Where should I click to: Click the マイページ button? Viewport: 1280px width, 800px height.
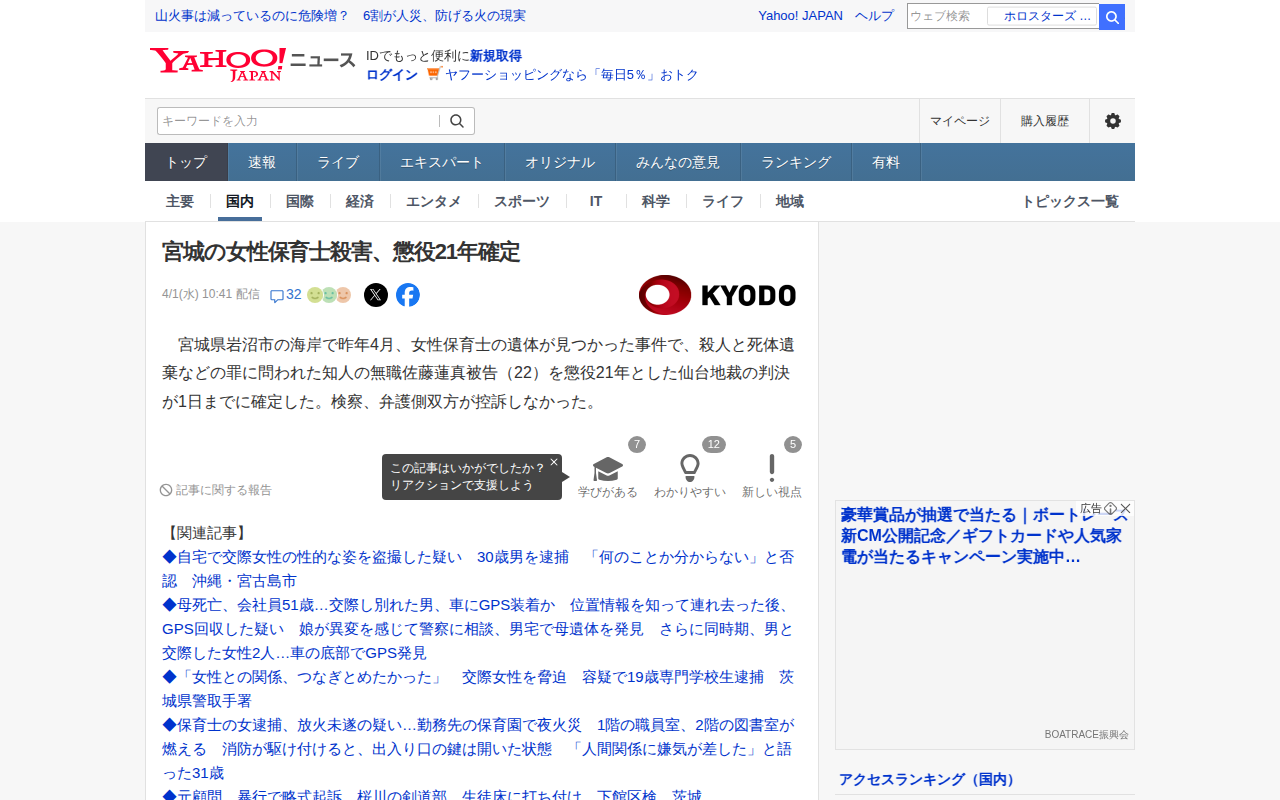click(x=960, y=121)
